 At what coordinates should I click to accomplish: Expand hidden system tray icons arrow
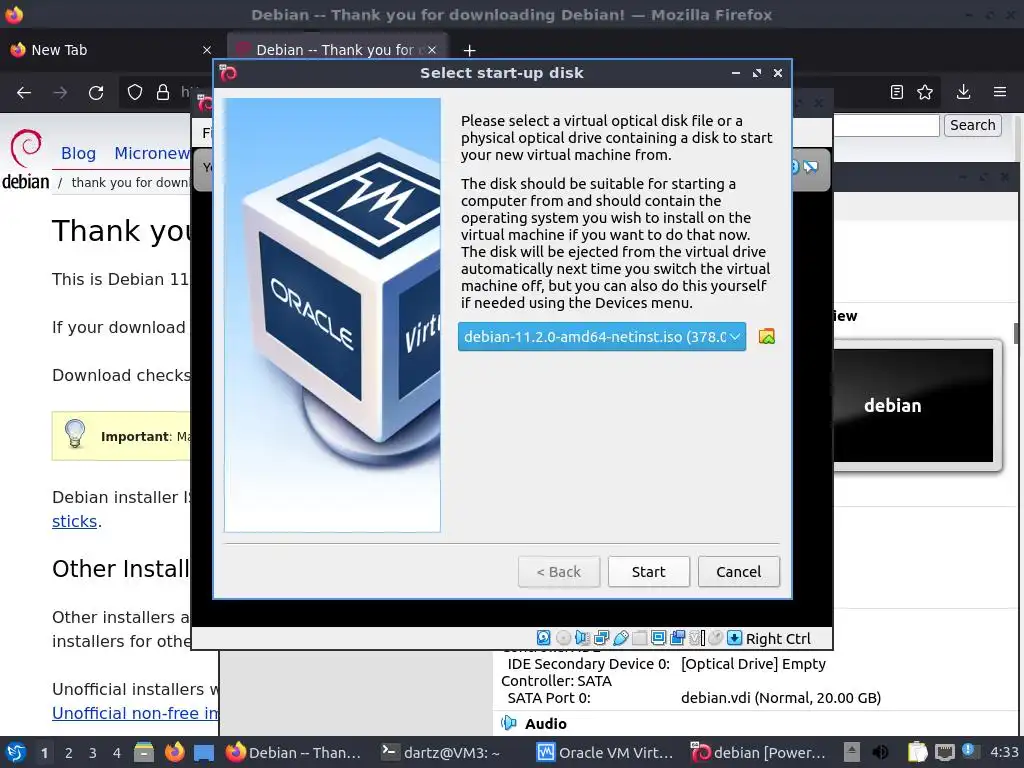(x=852, y=752)
